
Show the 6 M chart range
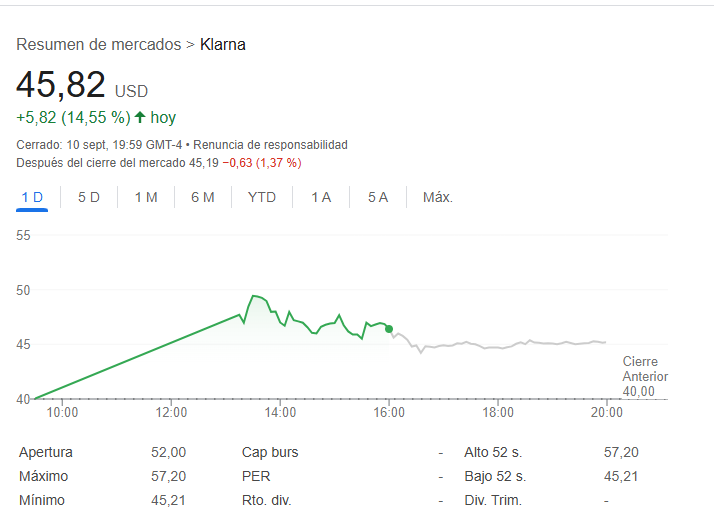[x=203, y=197]
